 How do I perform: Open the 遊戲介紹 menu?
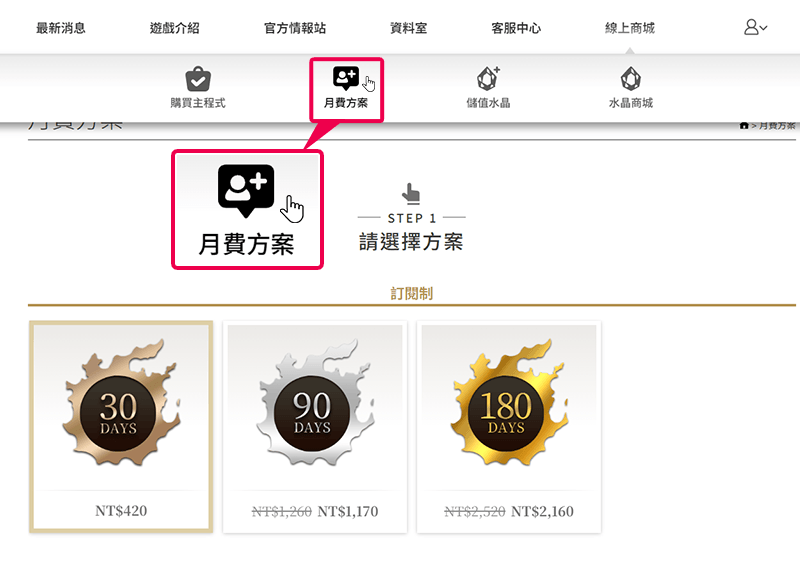coord(174,28)
